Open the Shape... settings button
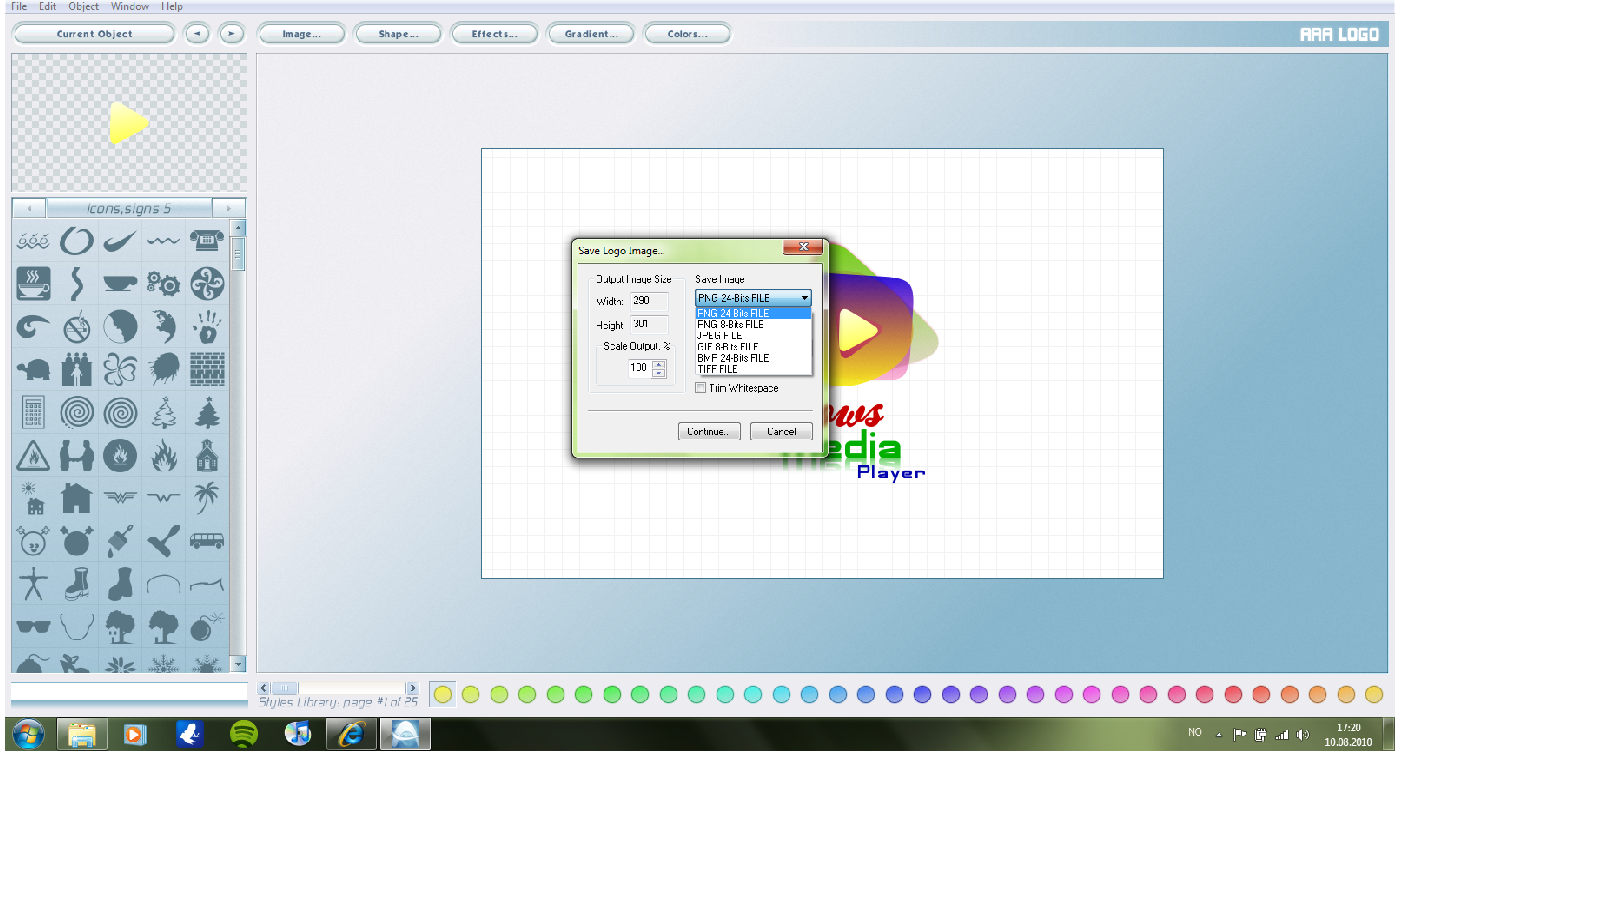Image resolution: width=1600 pixels, height=900 pixels. click(x=397, y=34)
